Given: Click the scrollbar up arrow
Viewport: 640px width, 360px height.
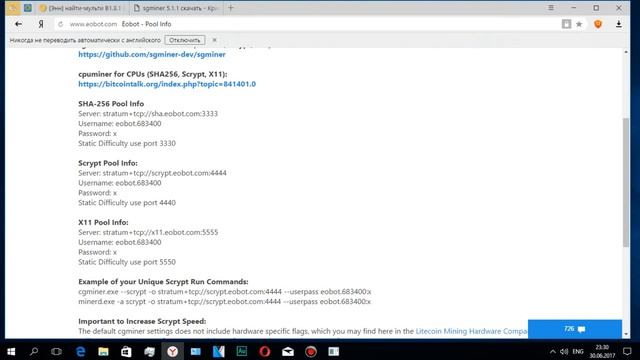Looking at the screenshot, I should coord(626,52).
